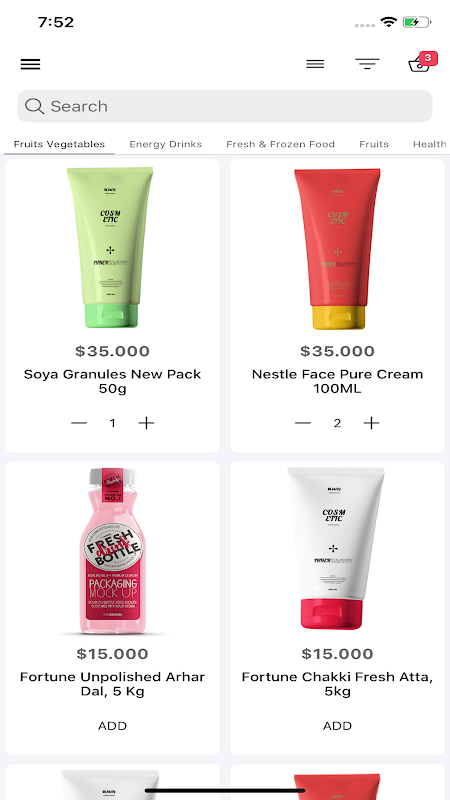This screenshot has height=800, width=450.
Task: Focus the Search input field
Action: [225, 106]
